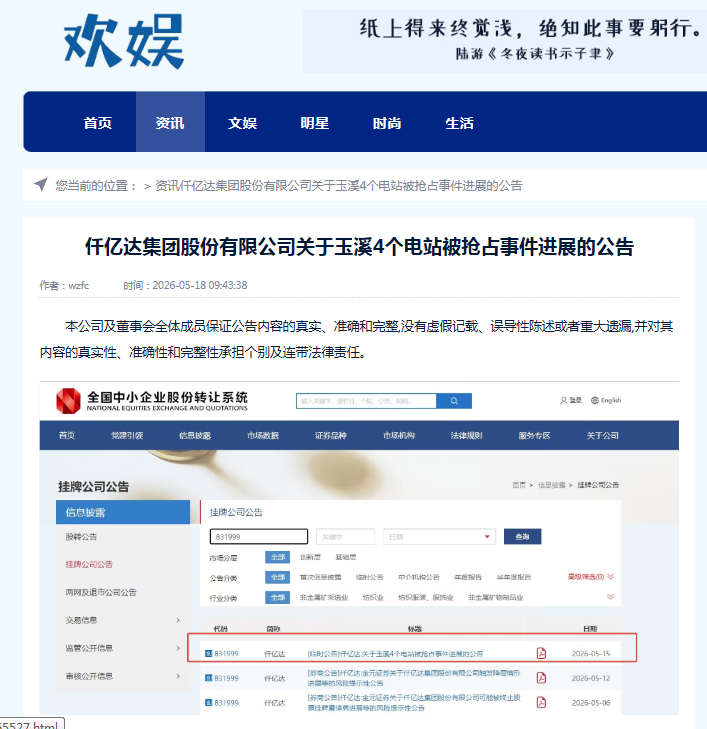Select 股转公告 in the left sidebar

(81, 537)
